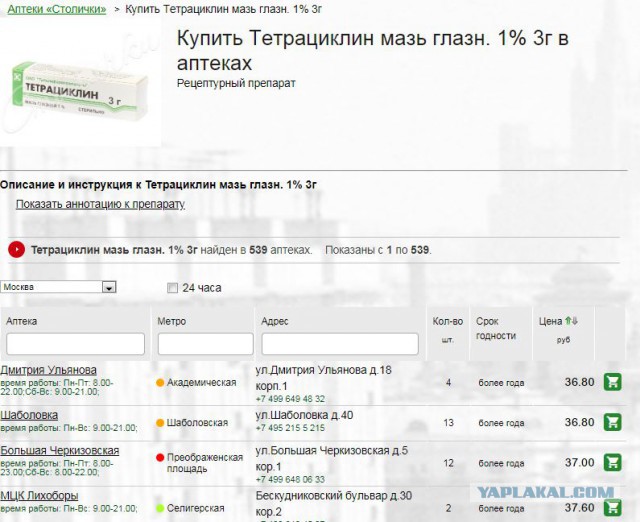The width and height of the screenshot is (640, 522).
Task: Add МЦК Лихоборы offer to cart
Action: point(612,508)
